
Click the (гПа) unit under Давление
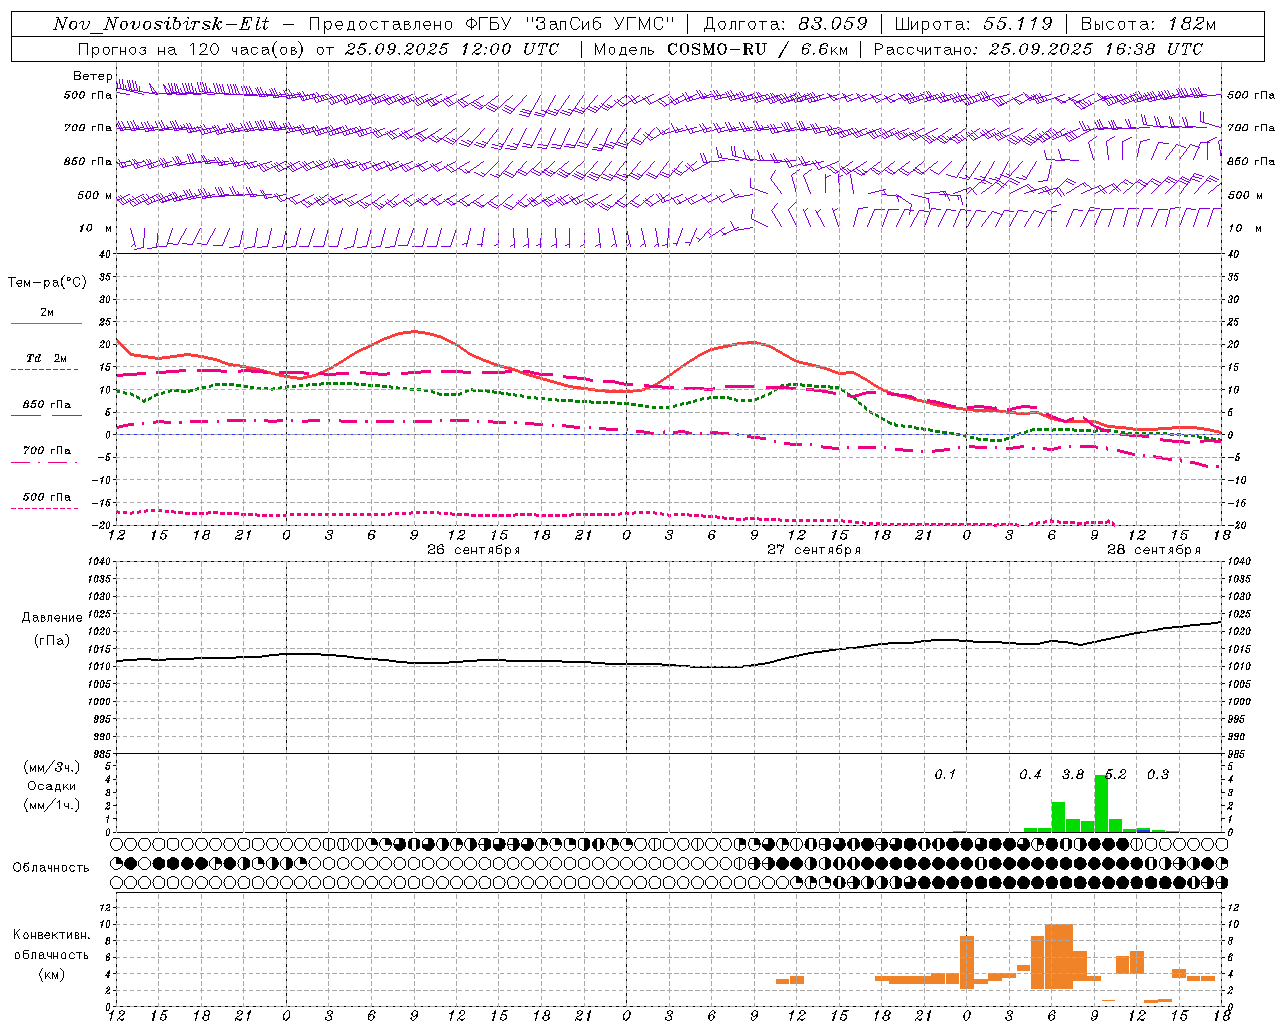52,641
